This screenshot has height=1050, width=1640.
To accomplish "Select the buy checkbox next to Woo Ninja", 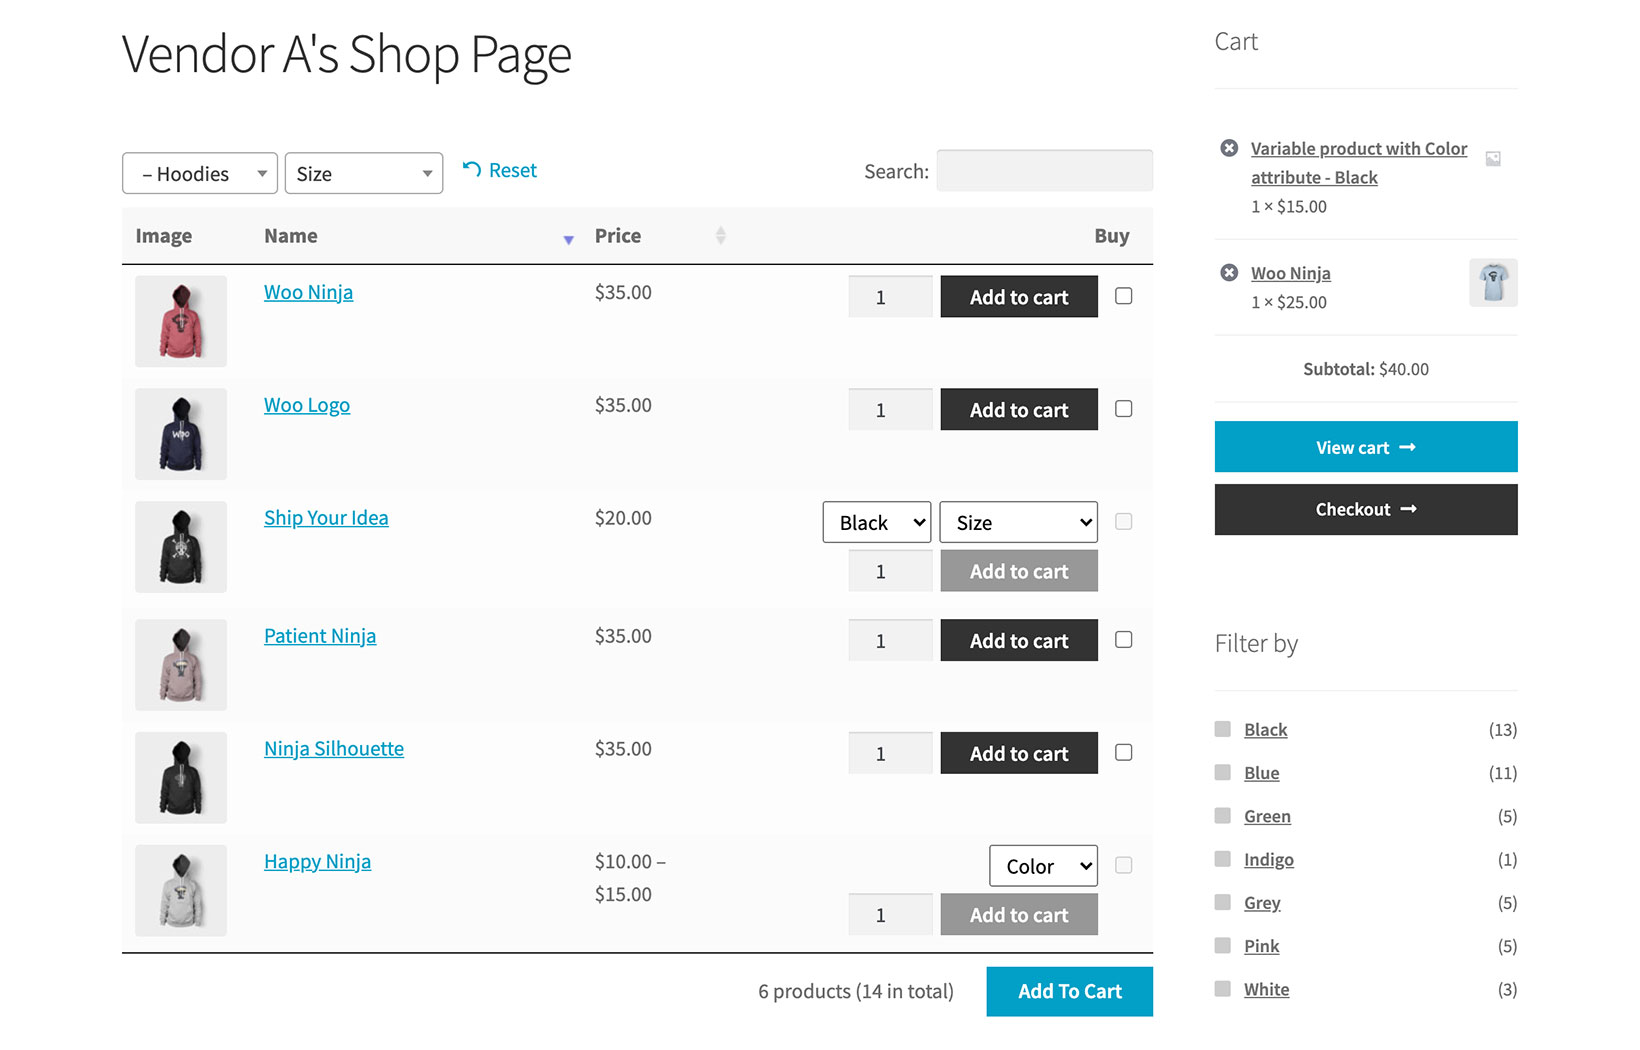I will coord(1123,295).
